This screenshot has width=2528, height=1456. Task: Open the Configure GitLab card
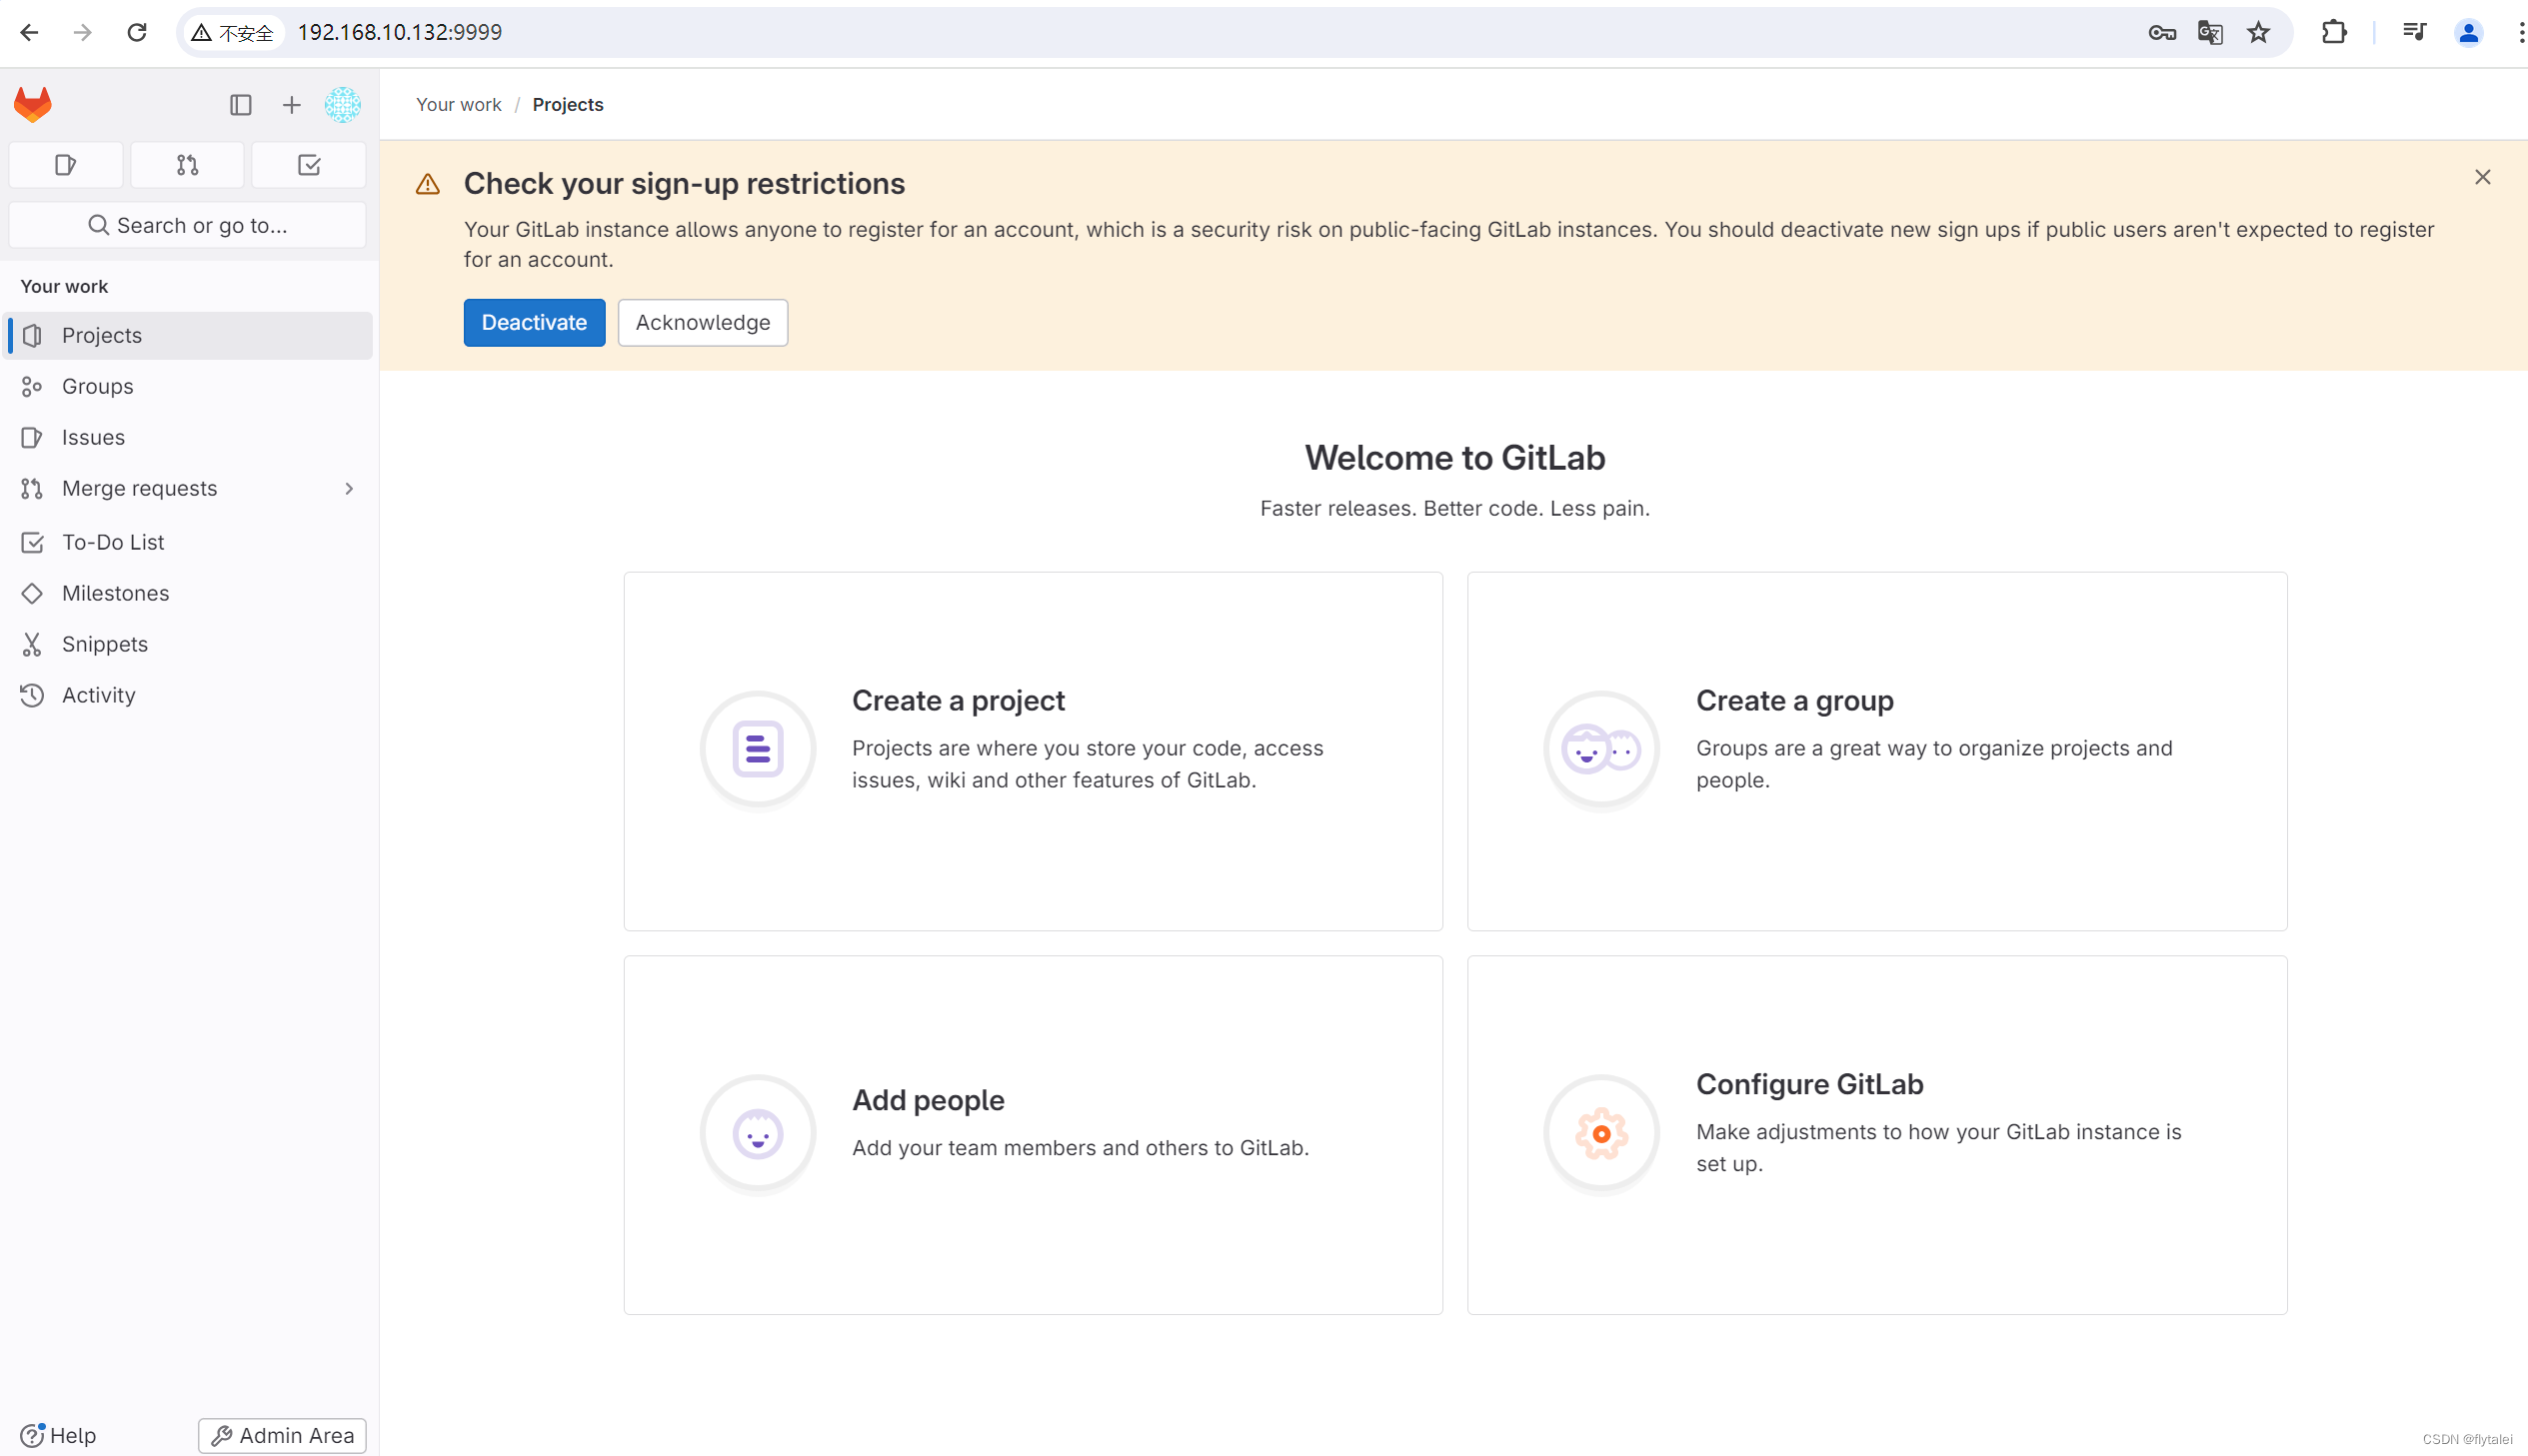pyautogui.click(x=1877, y=1134)
